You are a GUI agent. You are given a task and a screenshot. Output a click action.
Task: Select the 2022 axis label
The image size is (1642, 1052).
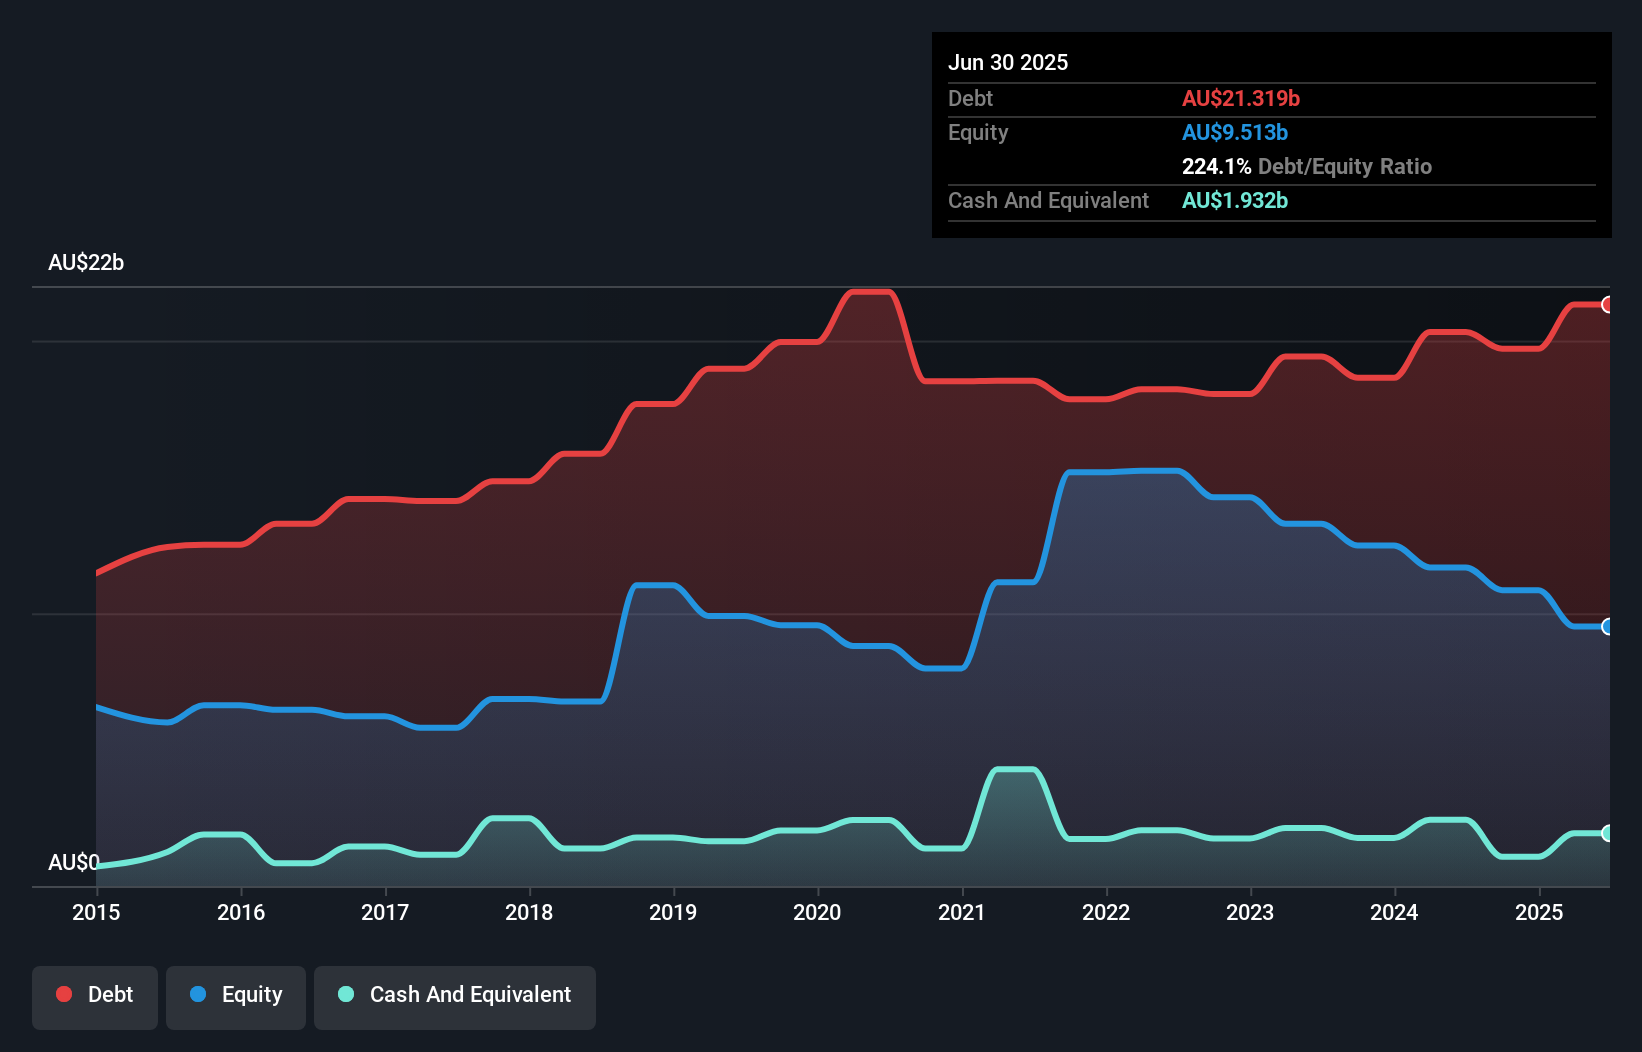pyautogui.click(x=1106, y=912)
